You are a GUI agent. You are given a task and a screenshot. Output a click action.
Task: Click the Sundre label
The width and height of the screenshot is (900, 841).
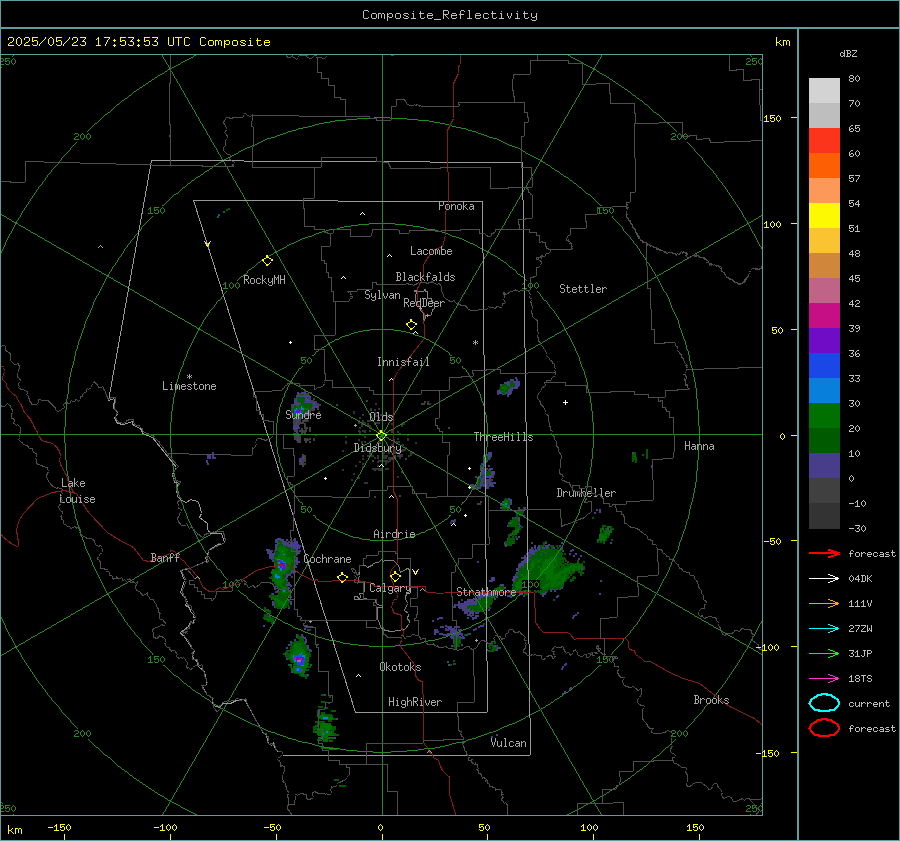tap(303, 414)
